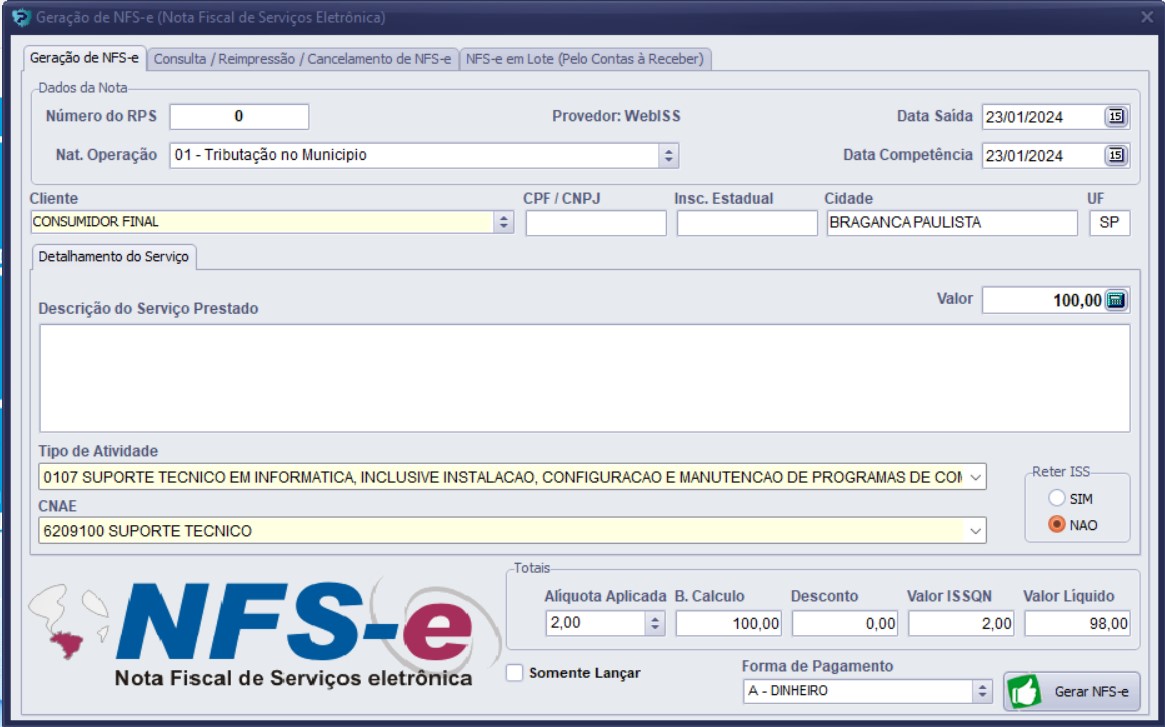The image size is (1165, 727).
Task: Select NAO for Reter ISS
Action: click(x=1056, y=525)
